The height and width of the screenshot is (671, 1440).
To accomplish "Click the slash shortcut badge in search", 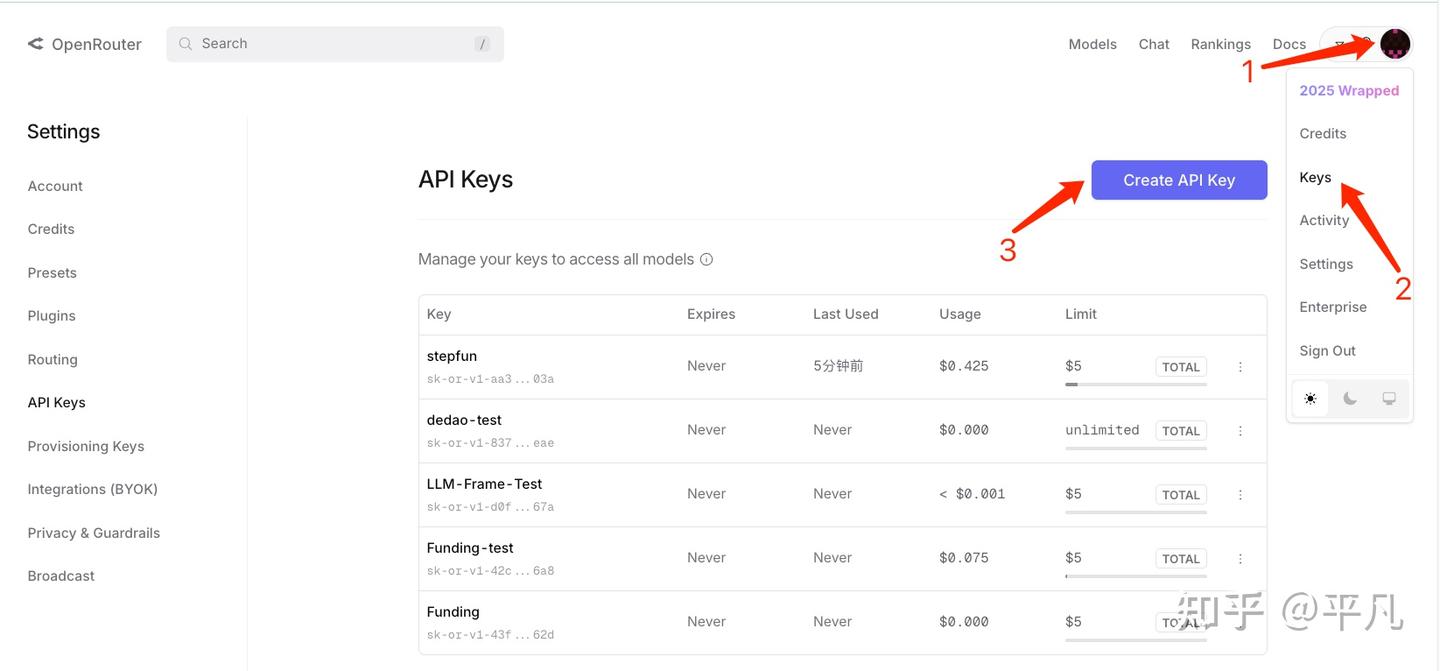I will pos(483,44).
